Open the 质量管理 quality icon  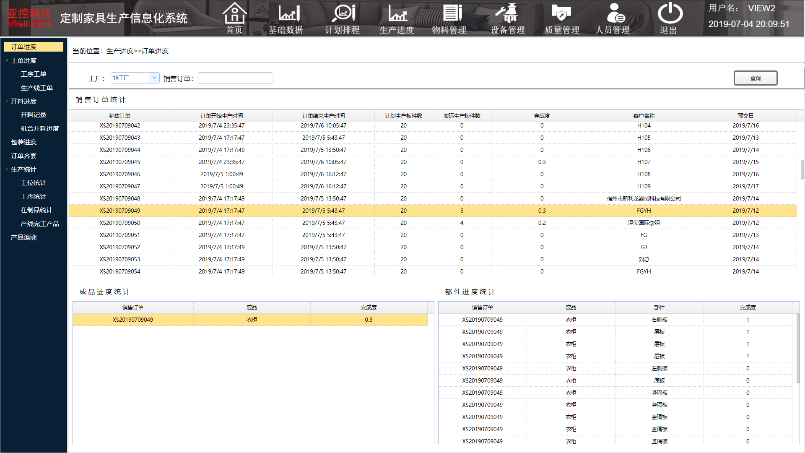point(562,18)
